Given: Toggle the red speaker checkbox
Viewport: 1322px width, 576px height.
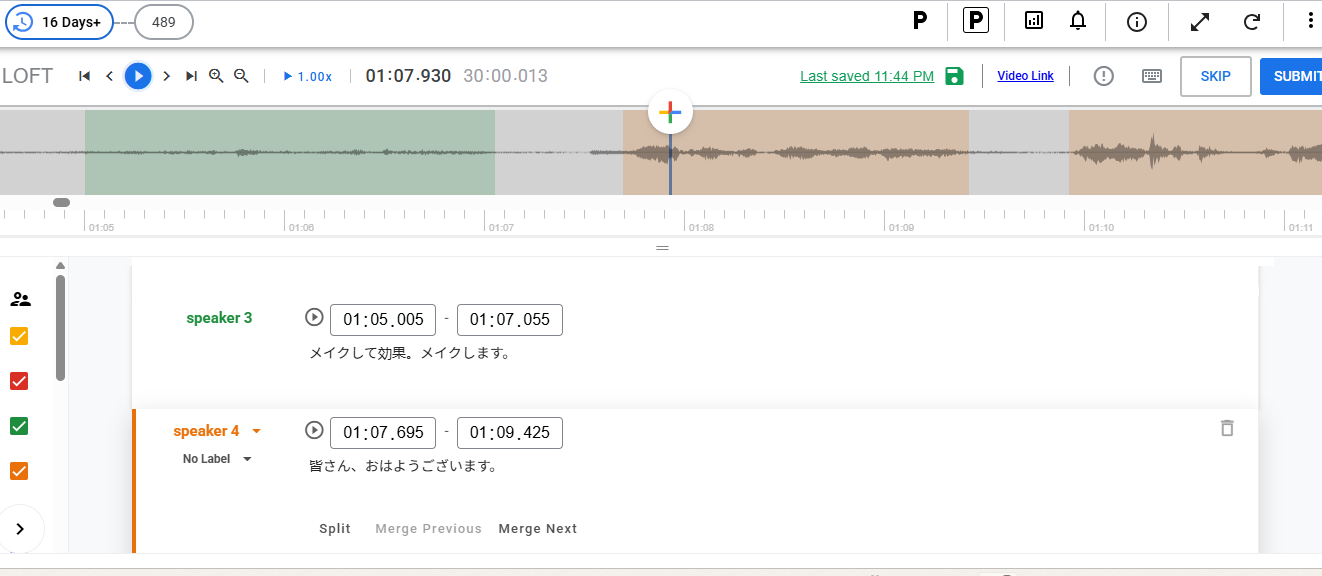Looking at the screenshot, I should (x=19, y=381).
